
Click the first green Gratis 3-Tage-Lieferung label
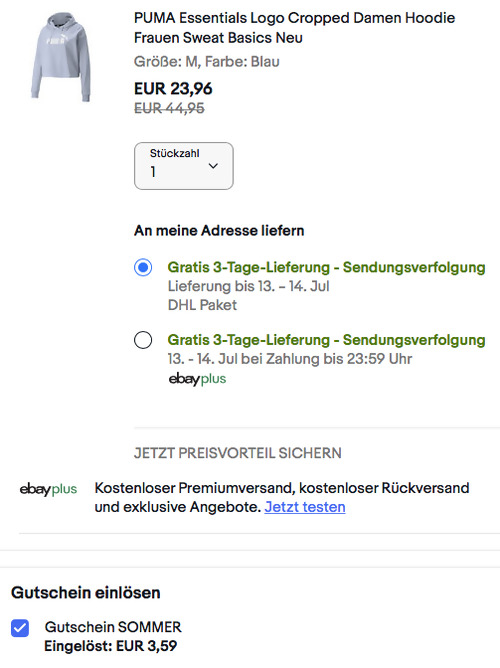point(326,267)
